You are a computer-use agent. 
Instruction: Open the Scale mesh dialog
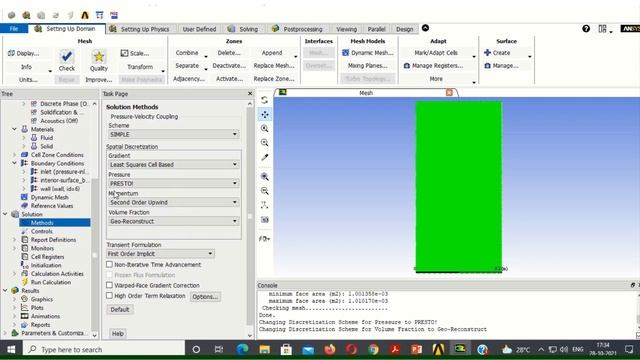point(135,53)
